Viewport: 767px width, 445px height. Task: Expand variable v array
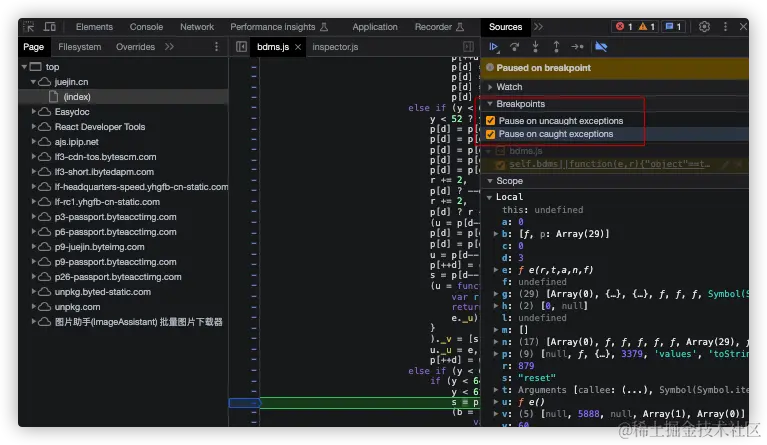[x=496, y=414]
